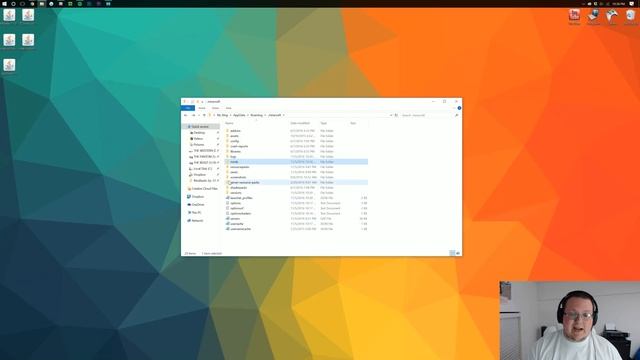
Task: Open the libraries folder
Action: click(x=297, y=151)
